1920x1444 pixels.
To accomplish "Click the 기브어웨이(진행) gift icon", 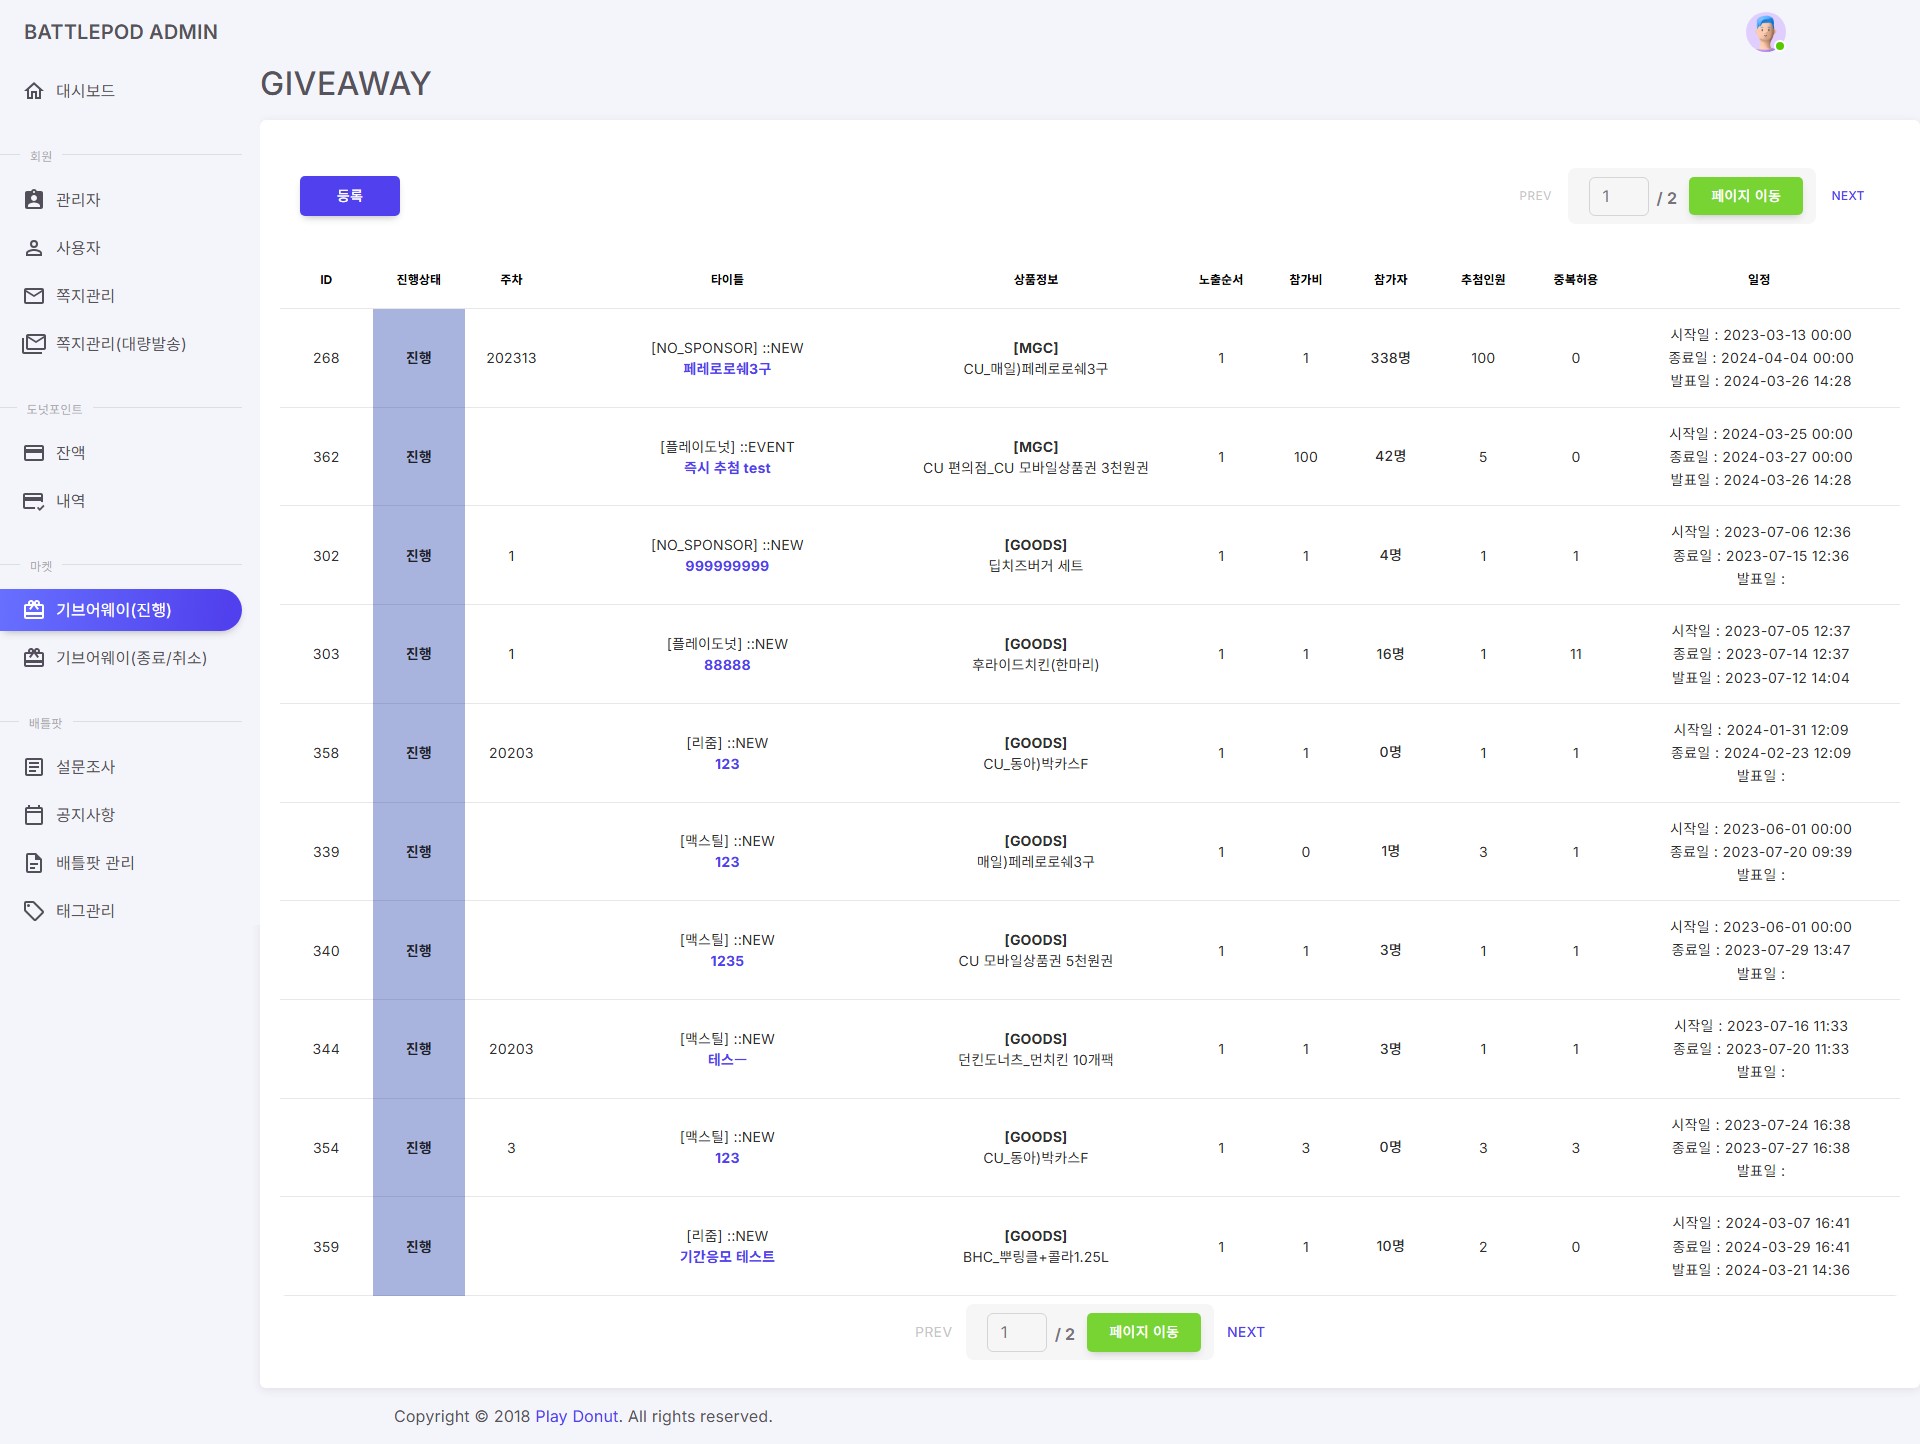I will tap(35, 609).
